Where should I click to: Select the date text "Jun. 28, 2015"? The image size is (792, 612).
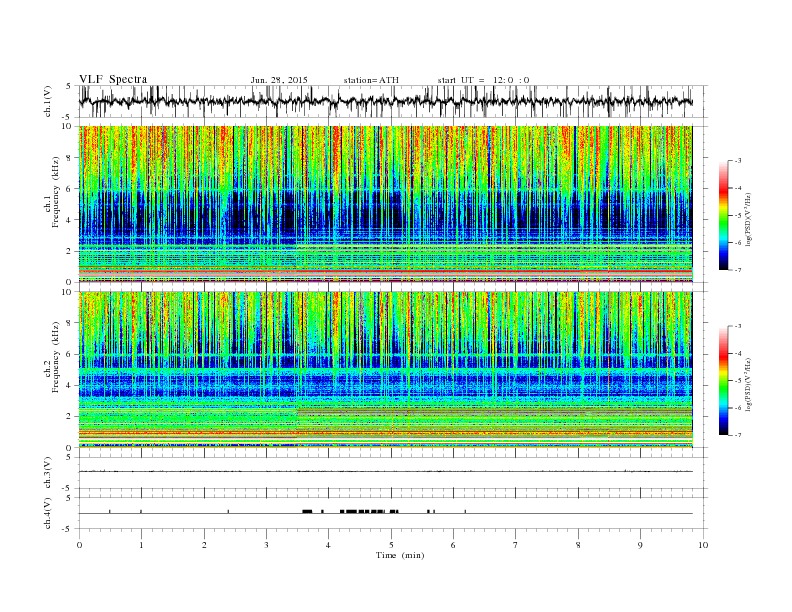(x=279, y=80)
